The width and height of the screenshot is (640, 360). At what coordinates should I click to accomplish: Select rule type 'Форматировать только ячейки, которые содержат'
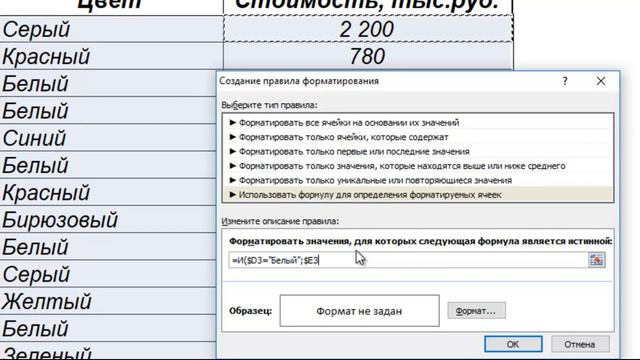(x=418, y=137)
